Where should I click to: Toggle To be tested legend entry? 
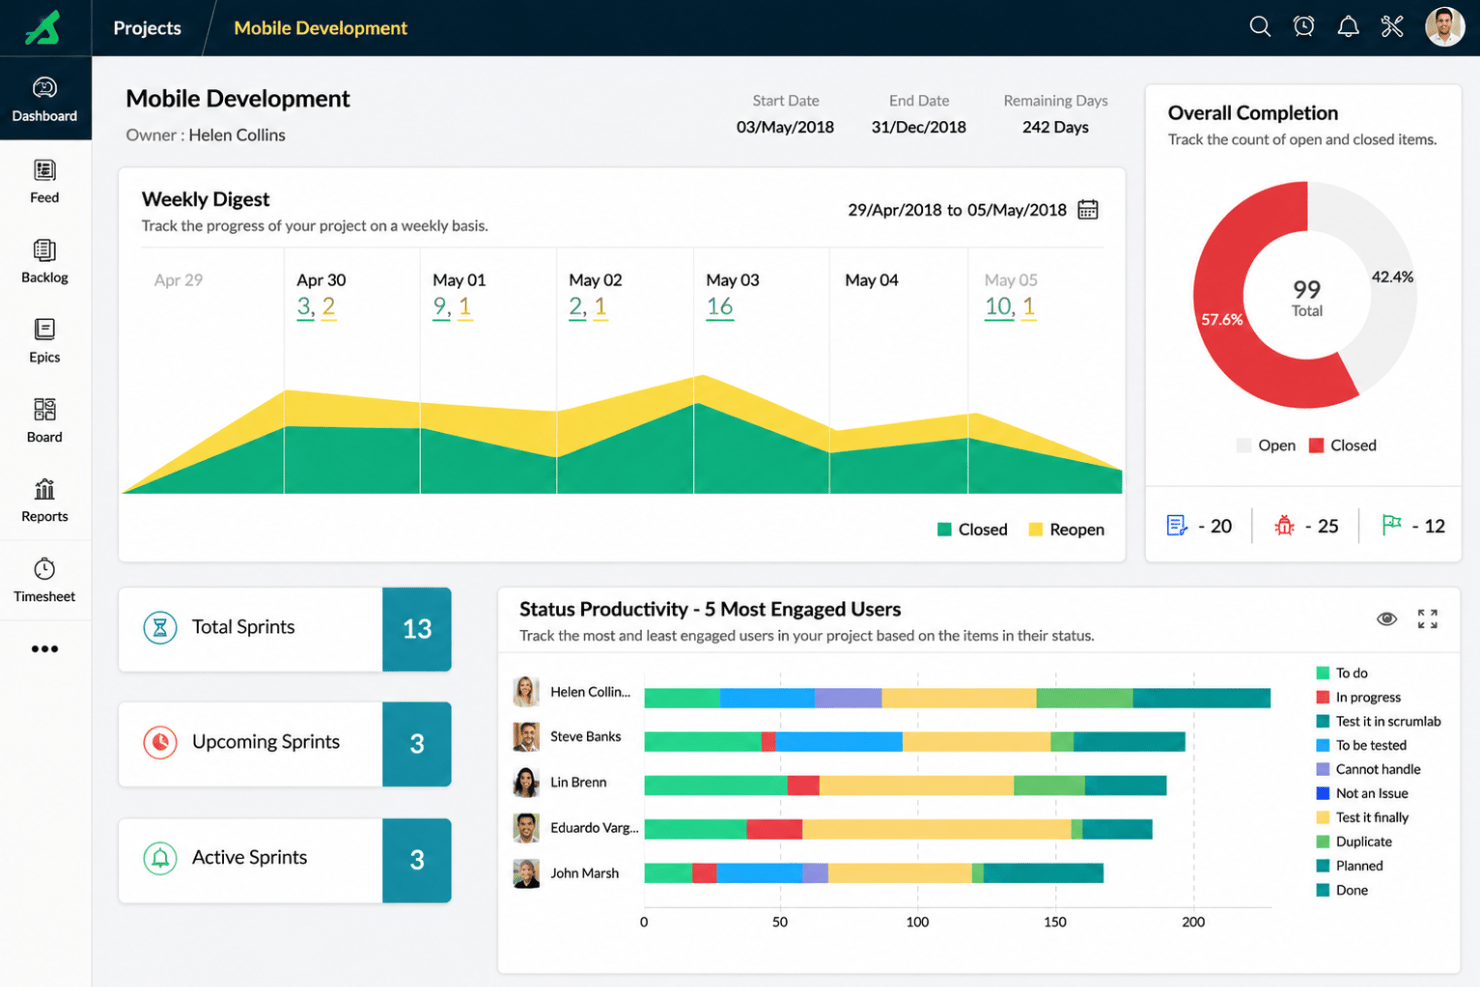pyautogui.click(x=1361, y=745)
